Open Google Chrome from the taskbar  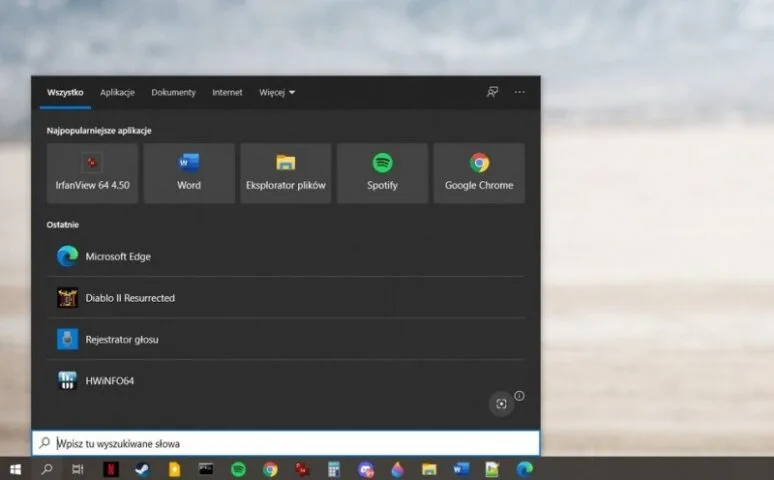click(x=270, y=469)
